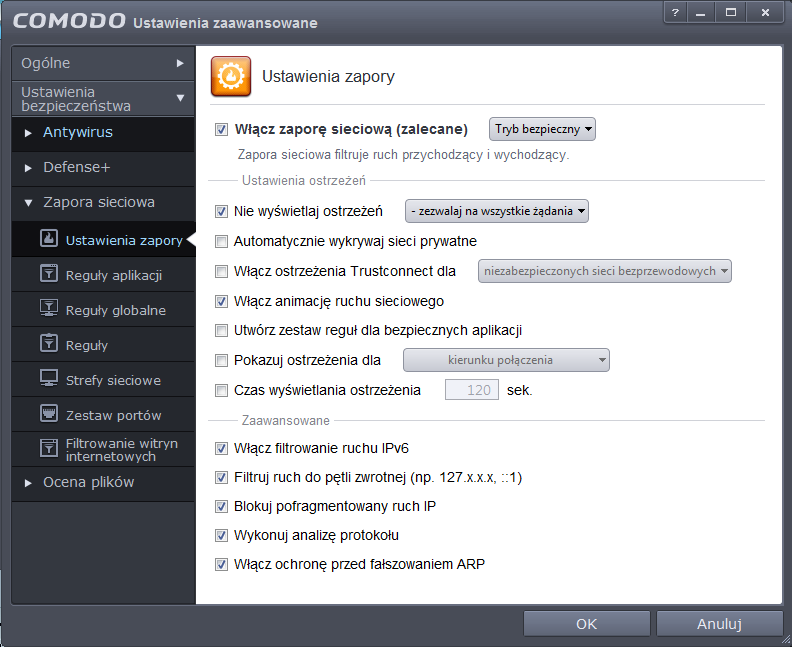This screenshot has height=647, width=792.
Task: Open Zestaw portów page
Action: point(103,414)
